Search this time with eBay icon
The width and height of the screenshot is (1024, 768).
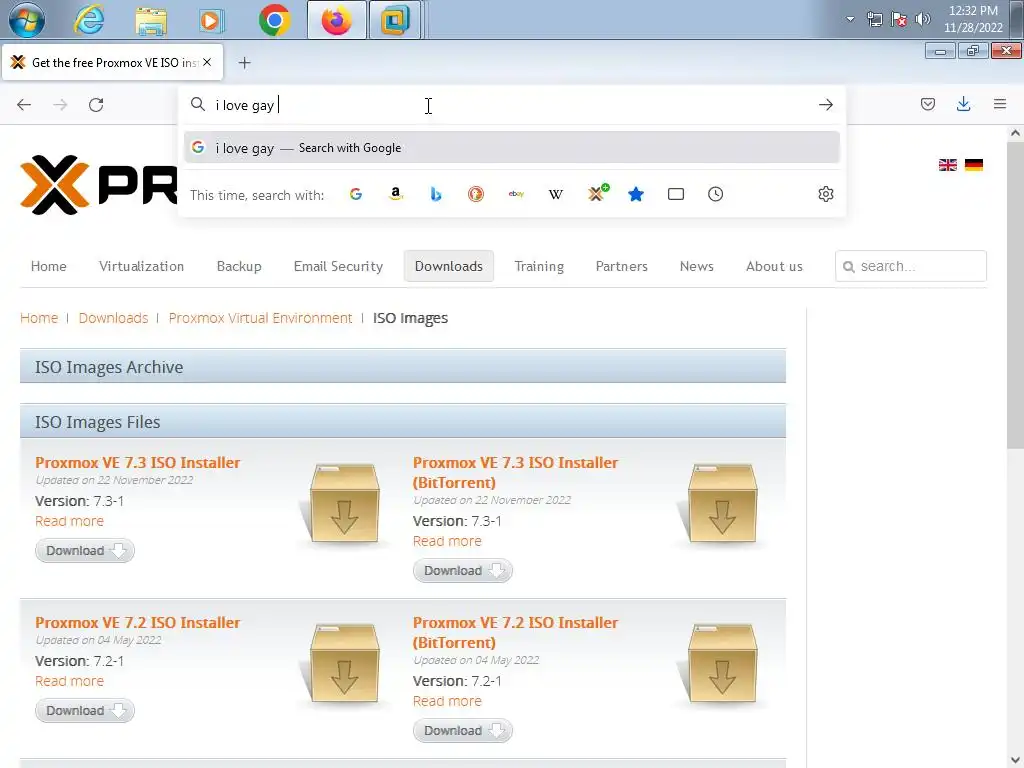[x=516, y=194]
